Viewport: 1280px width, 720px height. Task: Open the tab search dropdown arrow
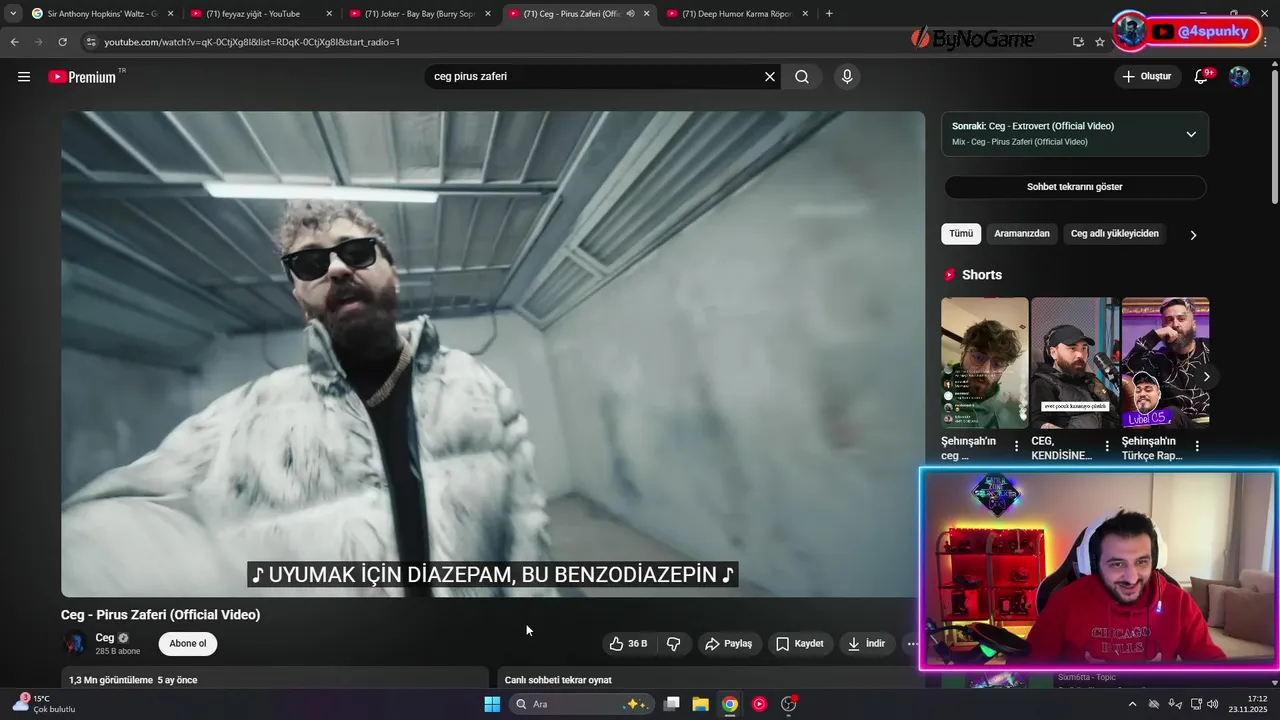pyautogui.click(x=13, y=13)
